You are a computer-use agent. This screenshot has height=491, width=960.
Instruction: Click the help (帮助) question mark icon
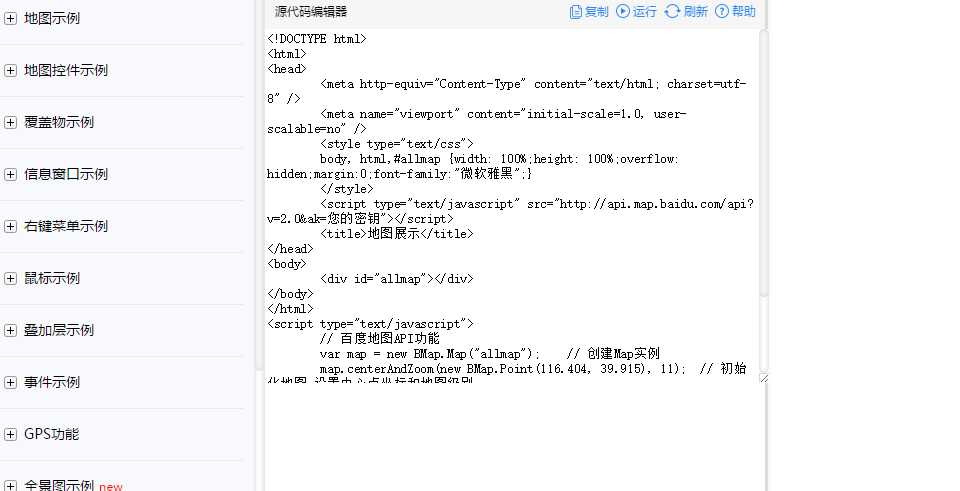722,11
